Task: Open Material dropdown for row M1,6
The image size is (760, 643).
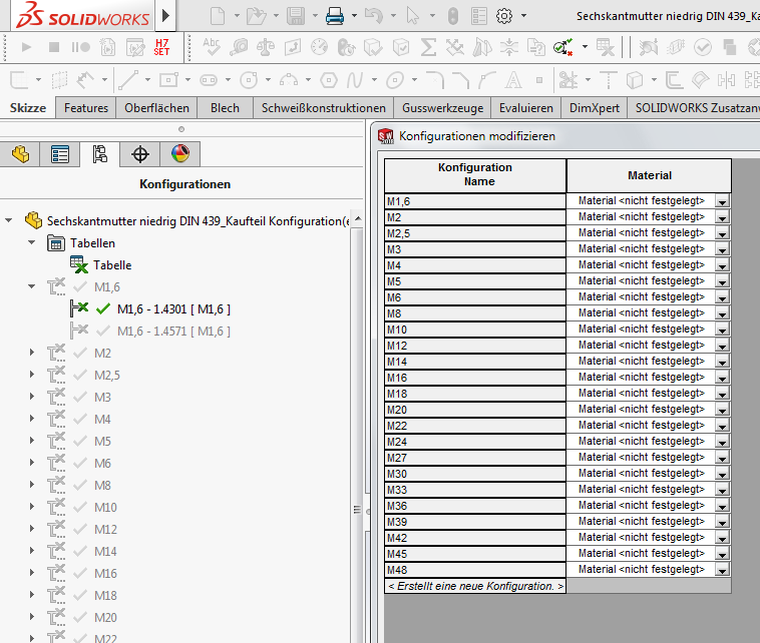Action: click(722, 202)
